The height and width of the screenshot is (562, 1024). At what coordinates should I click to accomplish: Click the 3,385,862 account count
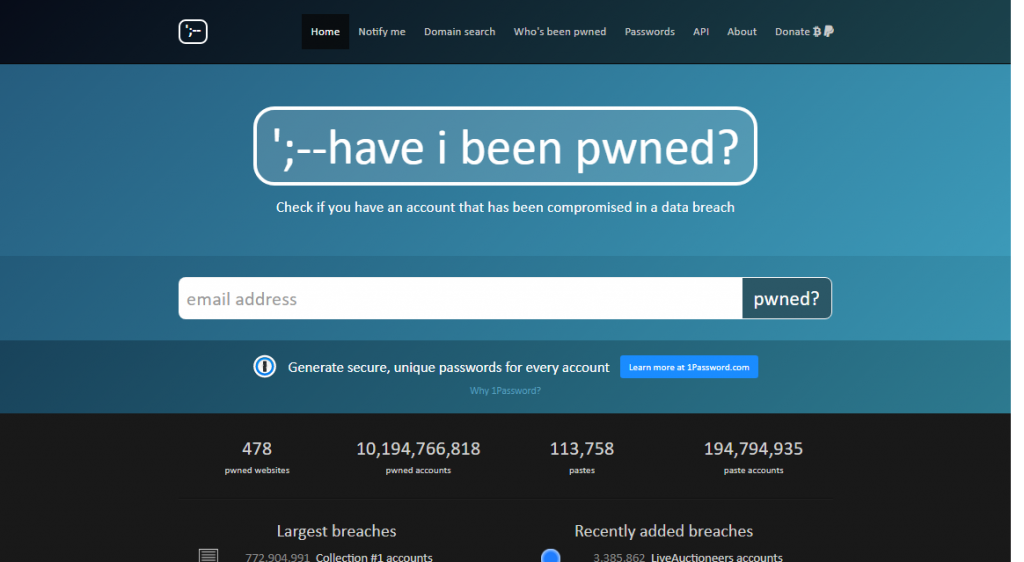tap(618, 557)
